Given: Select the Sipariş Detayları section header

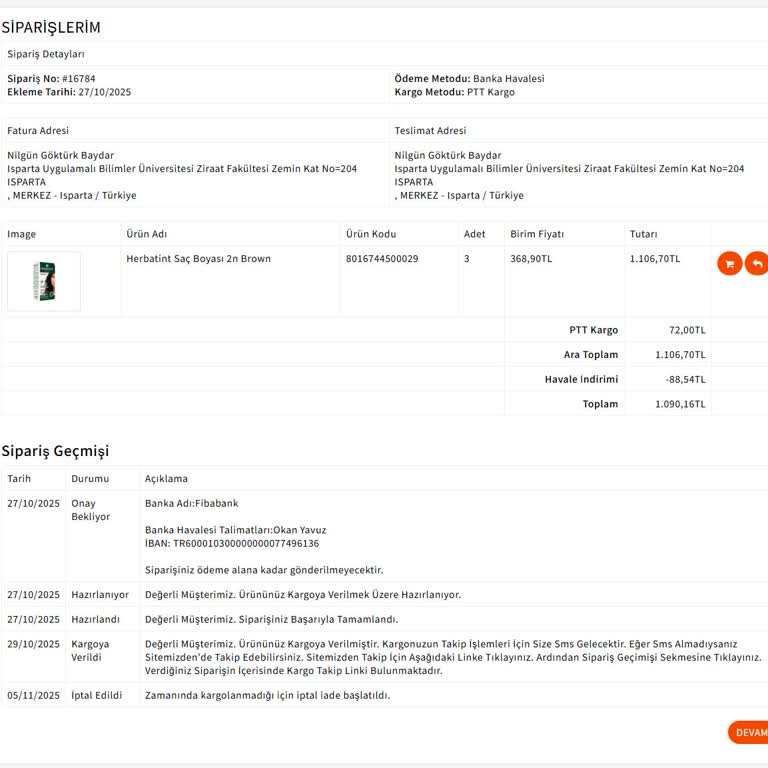Looking at the screenshot, I should pos(46,54).
